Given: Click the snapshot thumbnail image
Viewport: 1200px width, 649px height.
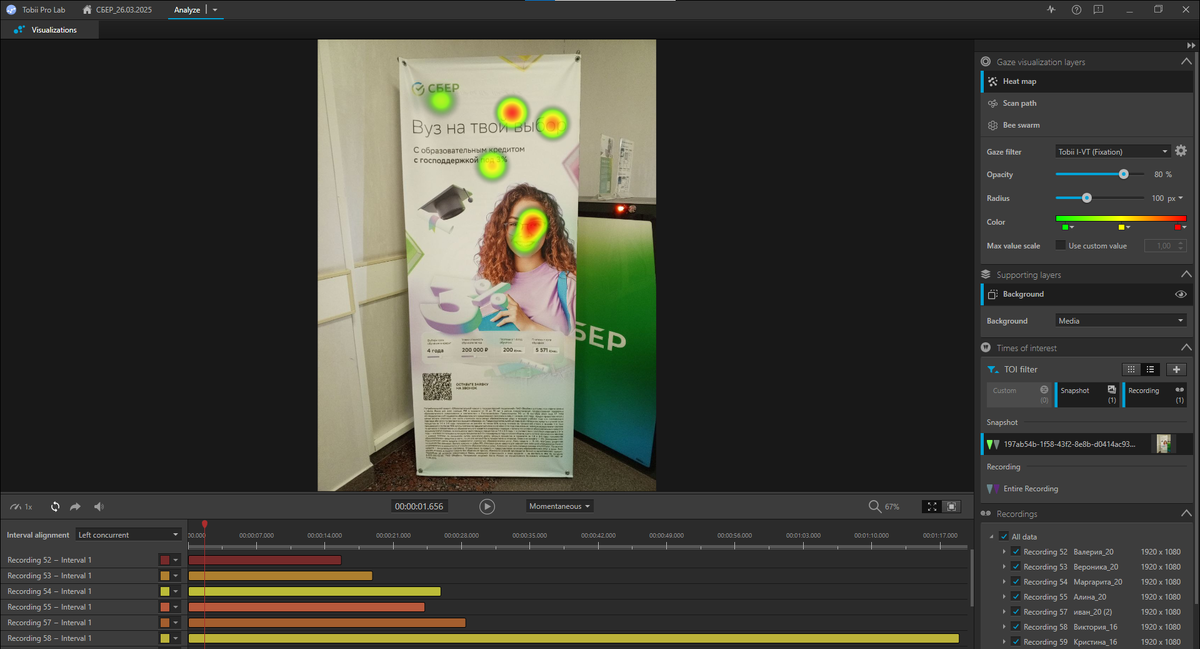Looking at the screenshot, I should [x=1163, y=443].
